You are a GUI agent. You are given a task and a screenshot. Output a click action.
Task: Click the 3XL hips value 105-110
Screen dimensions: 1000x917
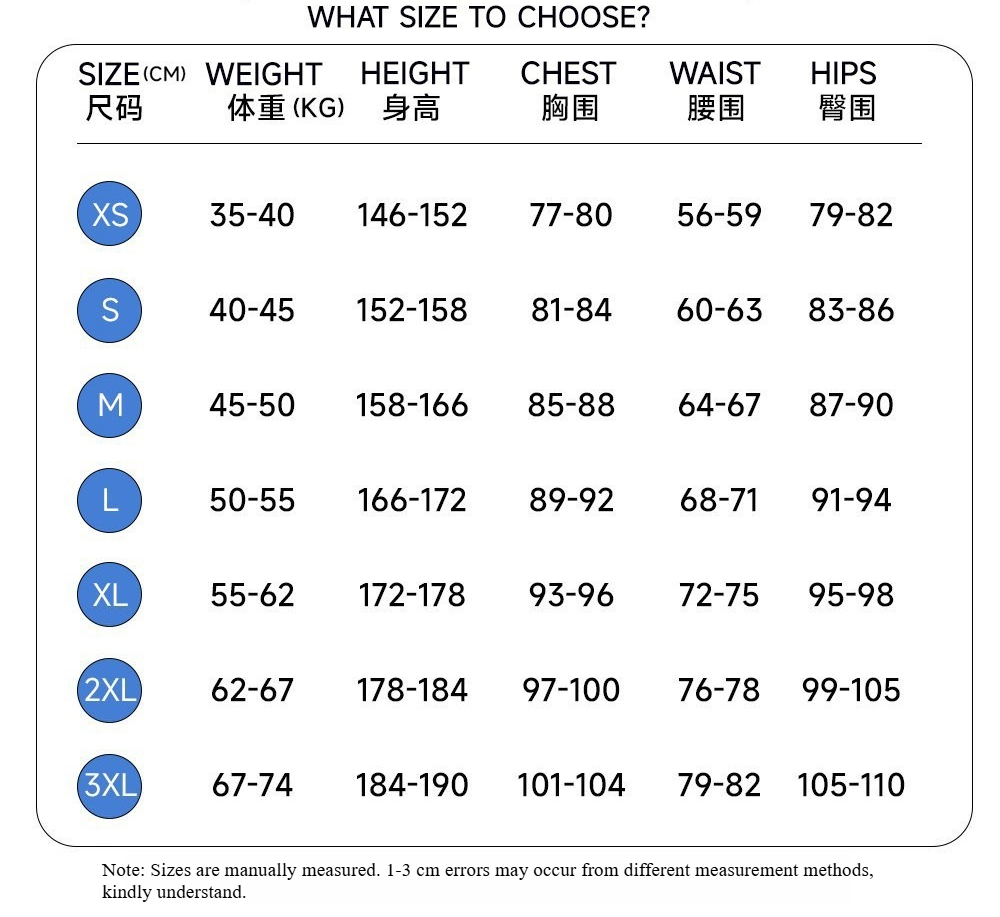851,785
